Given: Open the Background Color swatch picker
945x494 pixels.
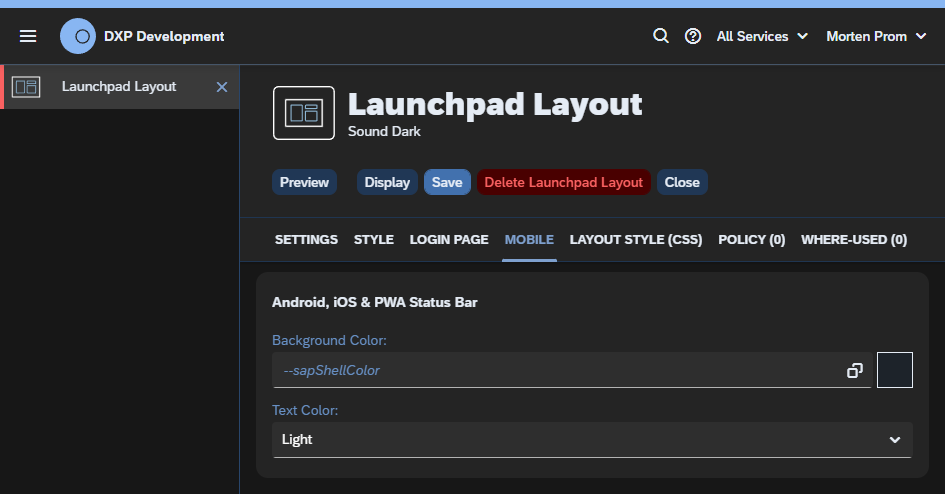Looking at the screenshot, I should point(895,370).
